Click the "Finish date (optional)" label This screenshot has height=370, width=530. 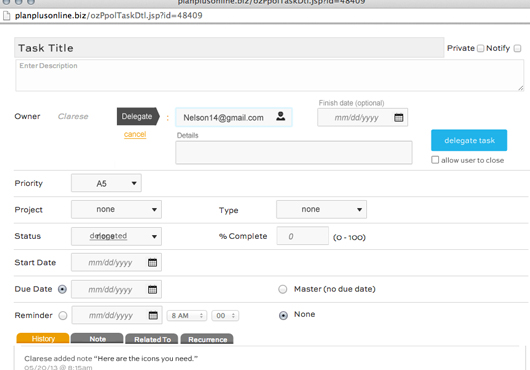(x=351, y=103)
